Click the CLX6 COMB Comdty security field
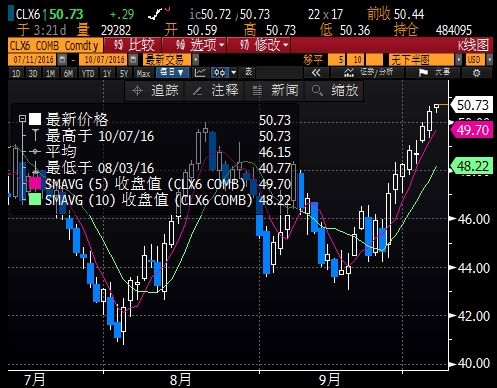The height and width of the screenshot is (388, 497). point(55,45)
